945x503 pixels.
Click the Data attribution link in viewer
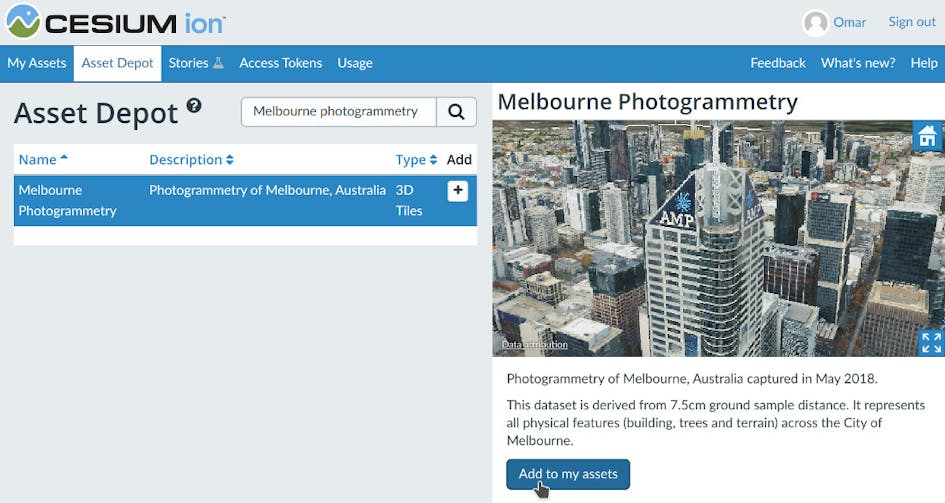coord(535,345)
